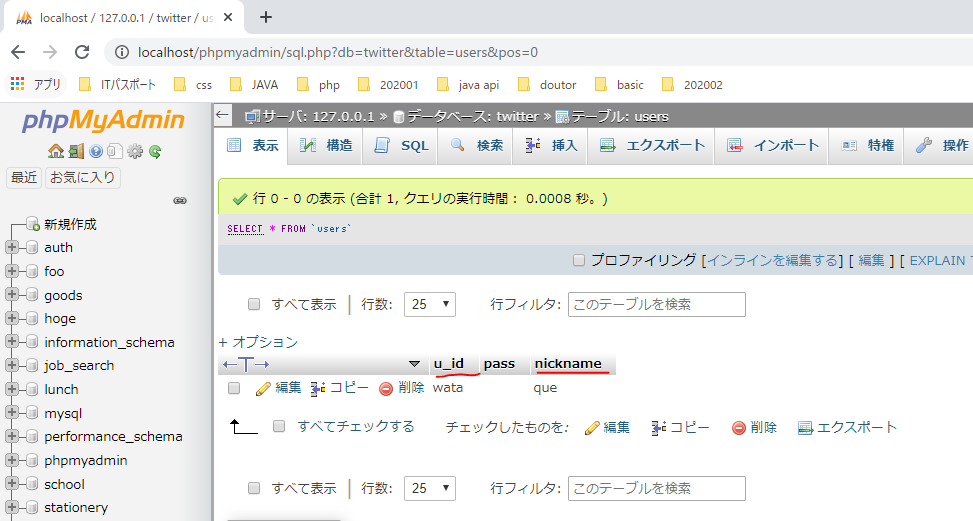Open the ITパスポート bookmark folder
The height and width of the screenshot is (521, 973).
[x=117, y=84]
